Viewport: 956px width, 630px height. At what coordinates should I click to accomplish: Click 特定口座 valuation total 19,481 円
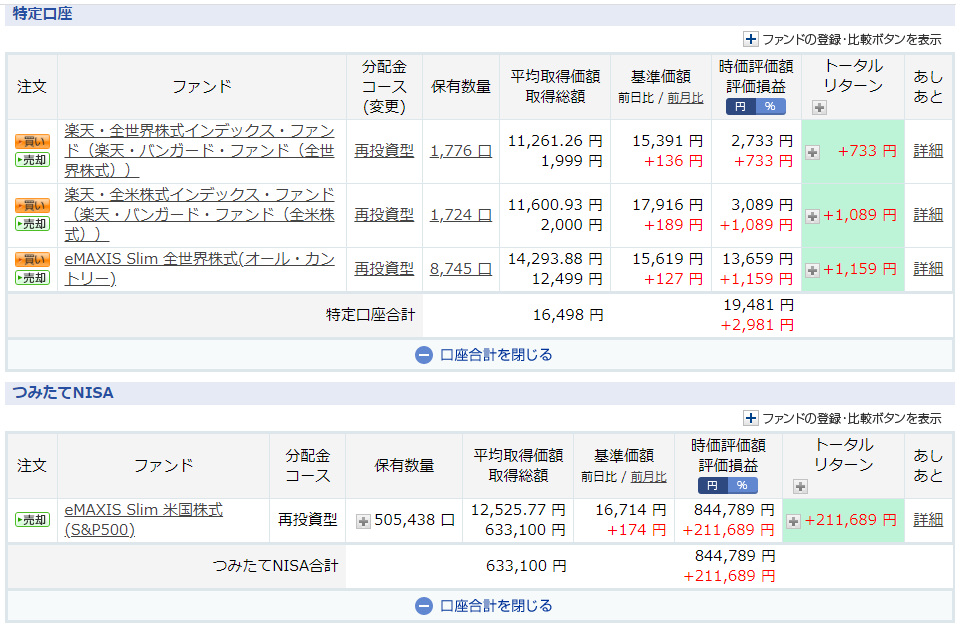pos(758,305)
